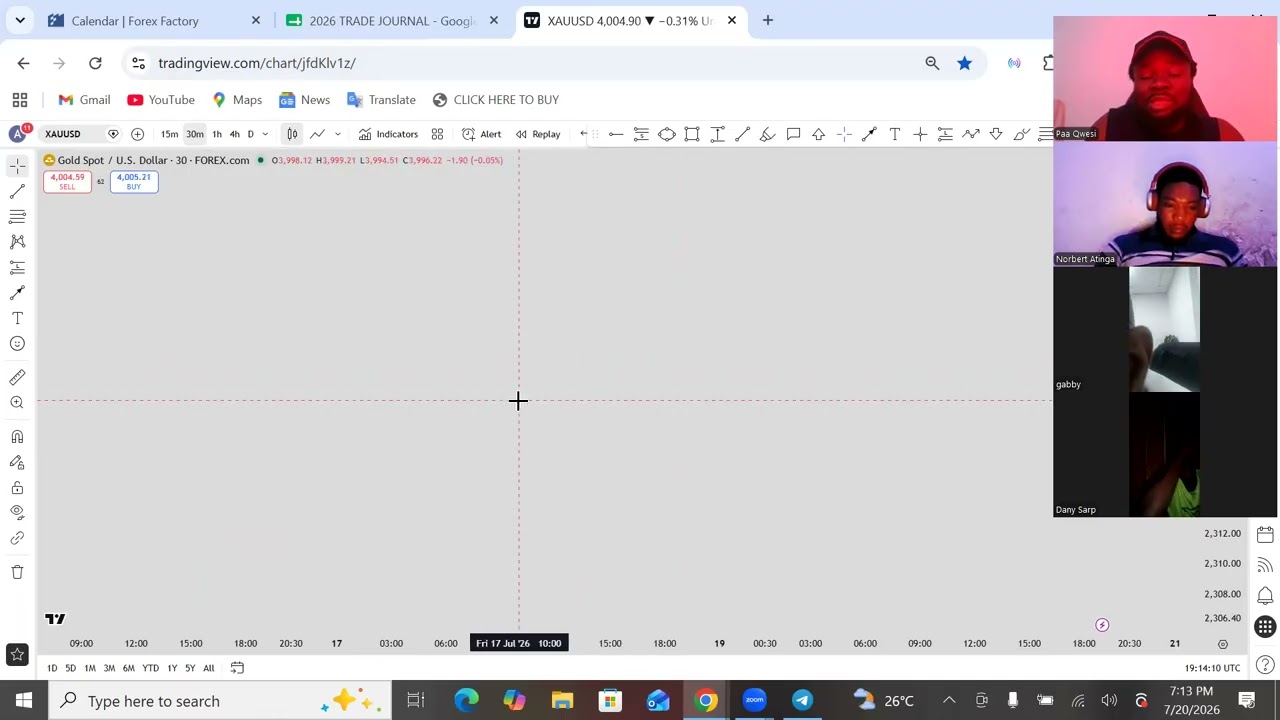
Task: Switch to 2026 TRADE JOURNAL browser tab
Action: [391, 20]
